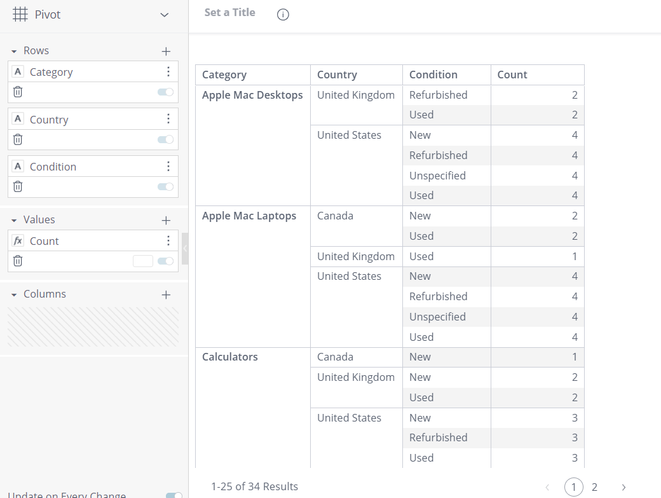Go to results page 2
661x498 pixels.
click(594, 487)
